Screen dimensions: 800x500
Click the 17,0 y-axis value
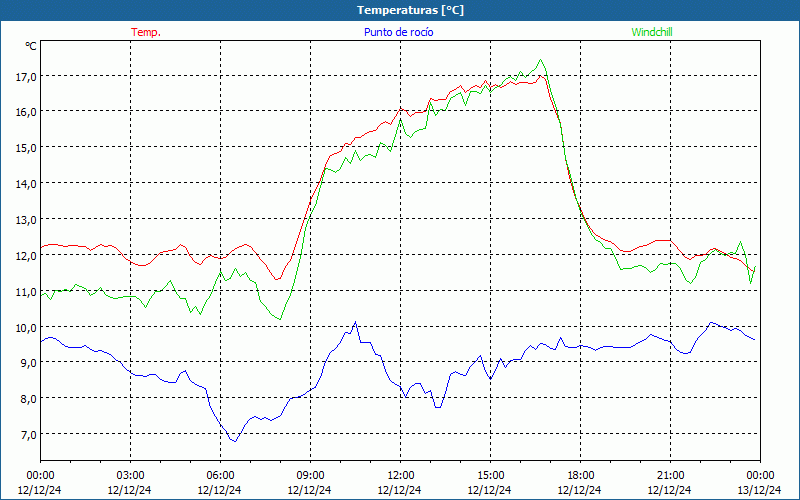click(x=26, y=77)
